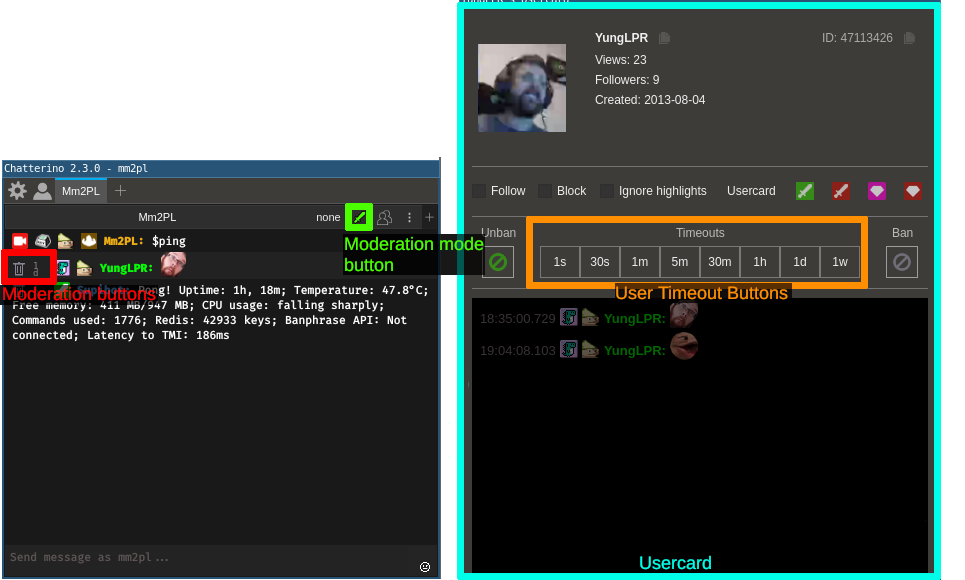The image size is (965, 580).
Task: Open the emote picker smiley icon
Action: coord(425,567)
